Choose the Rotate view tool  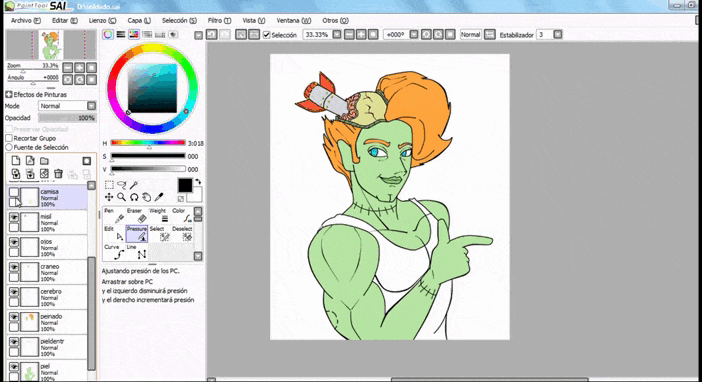pyautogui.click(x=133, y=197)
